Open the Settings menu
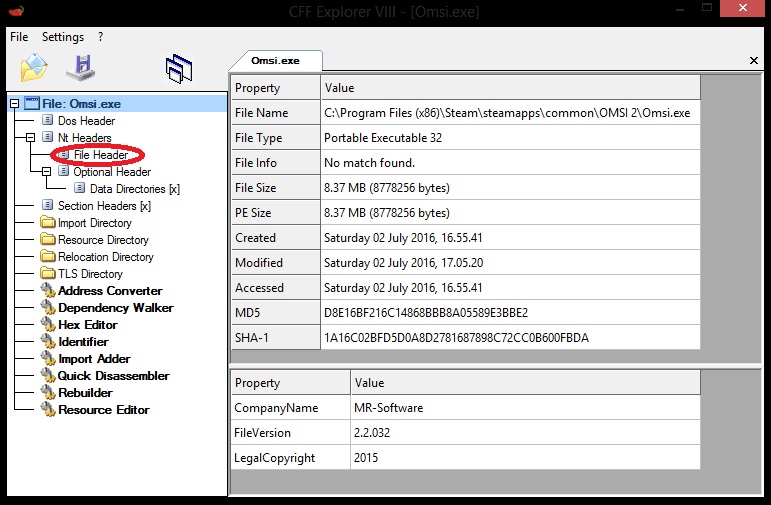Screen dimensions: 771x505 coord(62,37)
